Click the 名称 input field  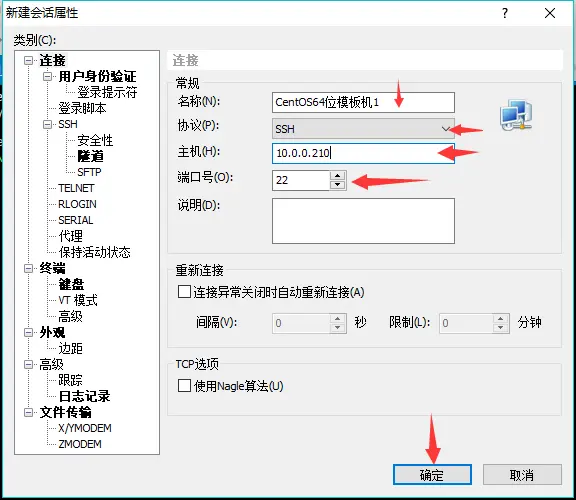click(x=363, y=102)
